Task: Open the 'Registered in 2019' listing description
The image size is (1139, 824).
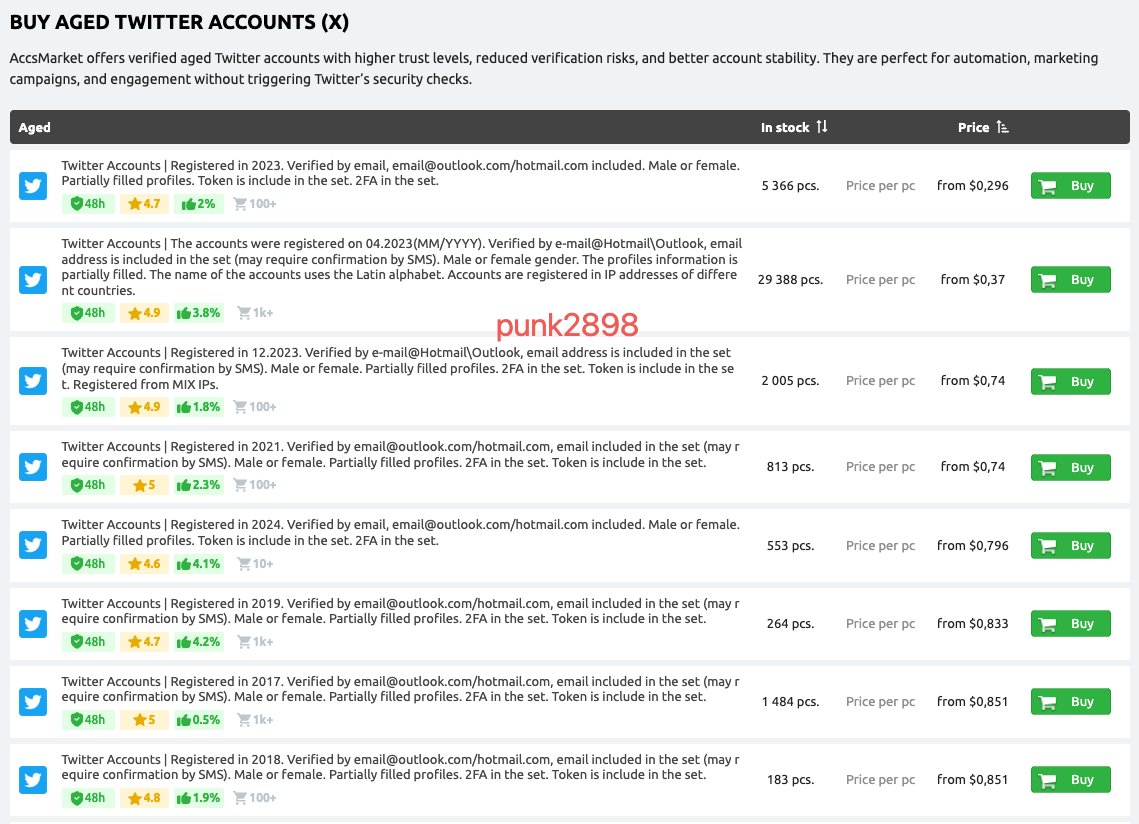Action: pyautogui.click(x=400, y=611)
